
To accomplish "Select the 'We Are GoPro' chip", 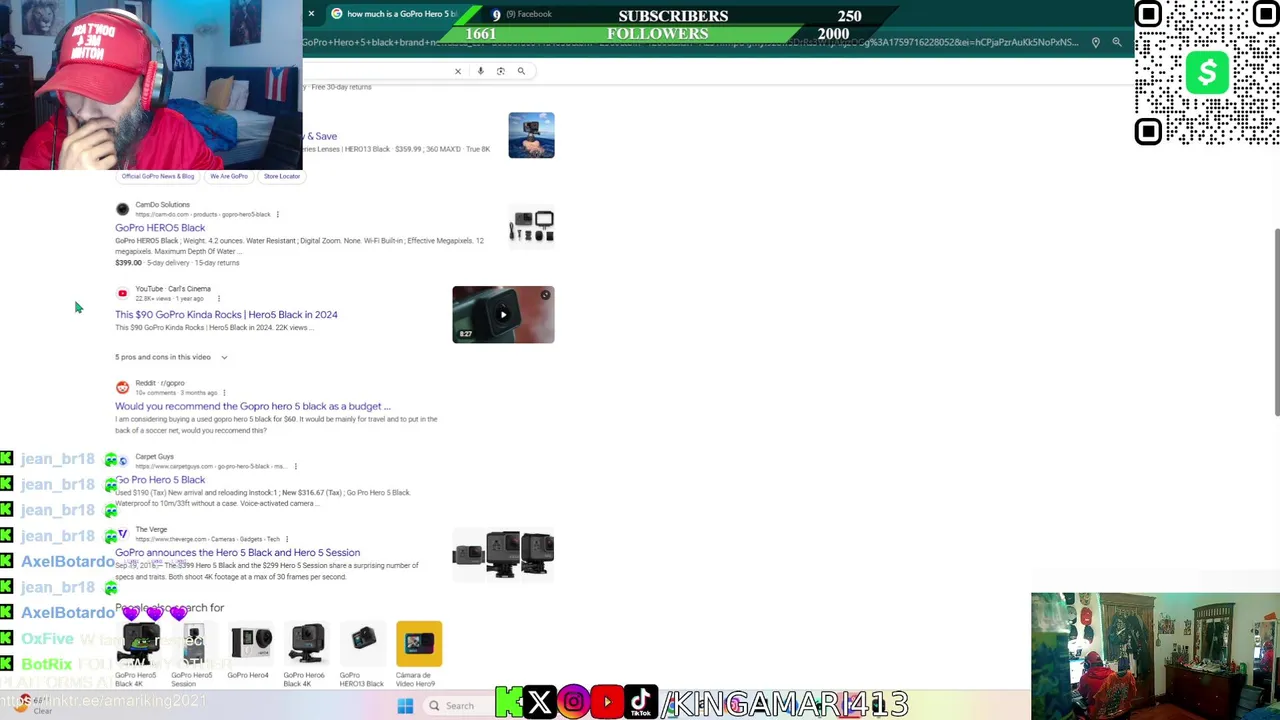I will (229, 176).
